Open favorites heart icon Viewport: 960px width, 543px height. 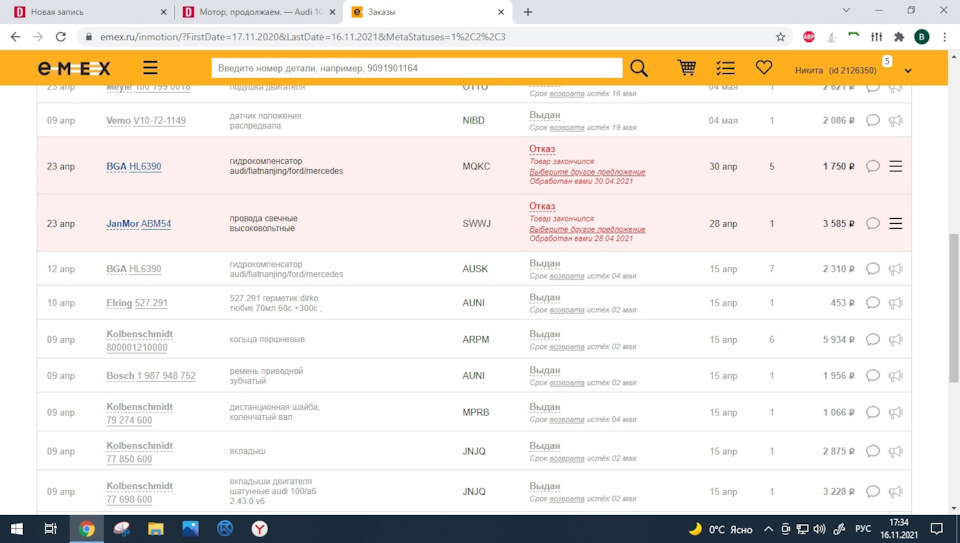[763, 67]
